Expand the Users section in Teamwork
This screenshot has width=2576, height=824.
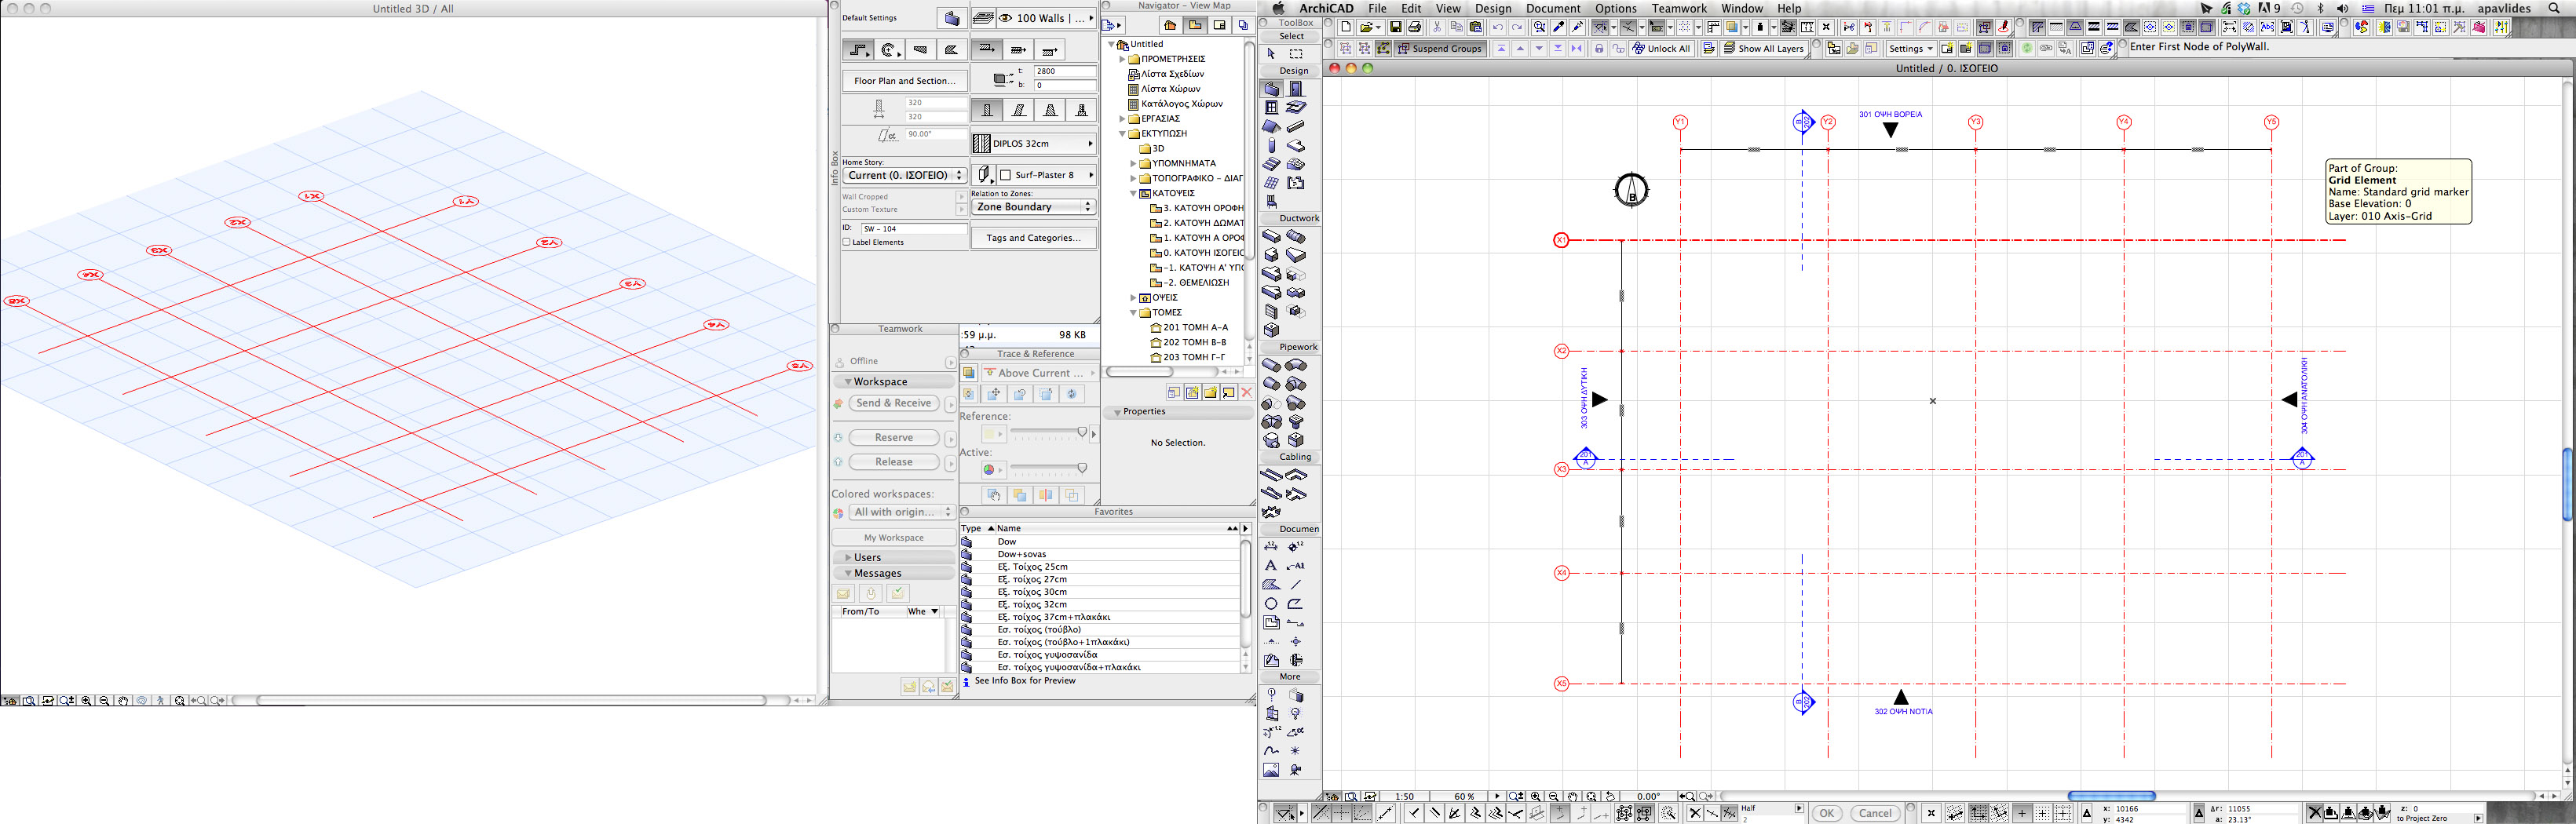point(849,558)
